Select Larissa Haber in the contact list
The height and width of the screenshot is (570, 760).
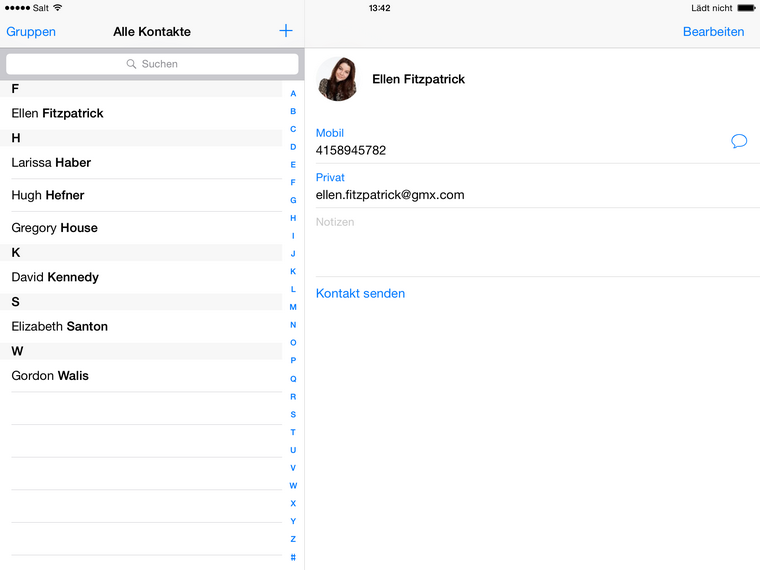[x=51, y=163]
